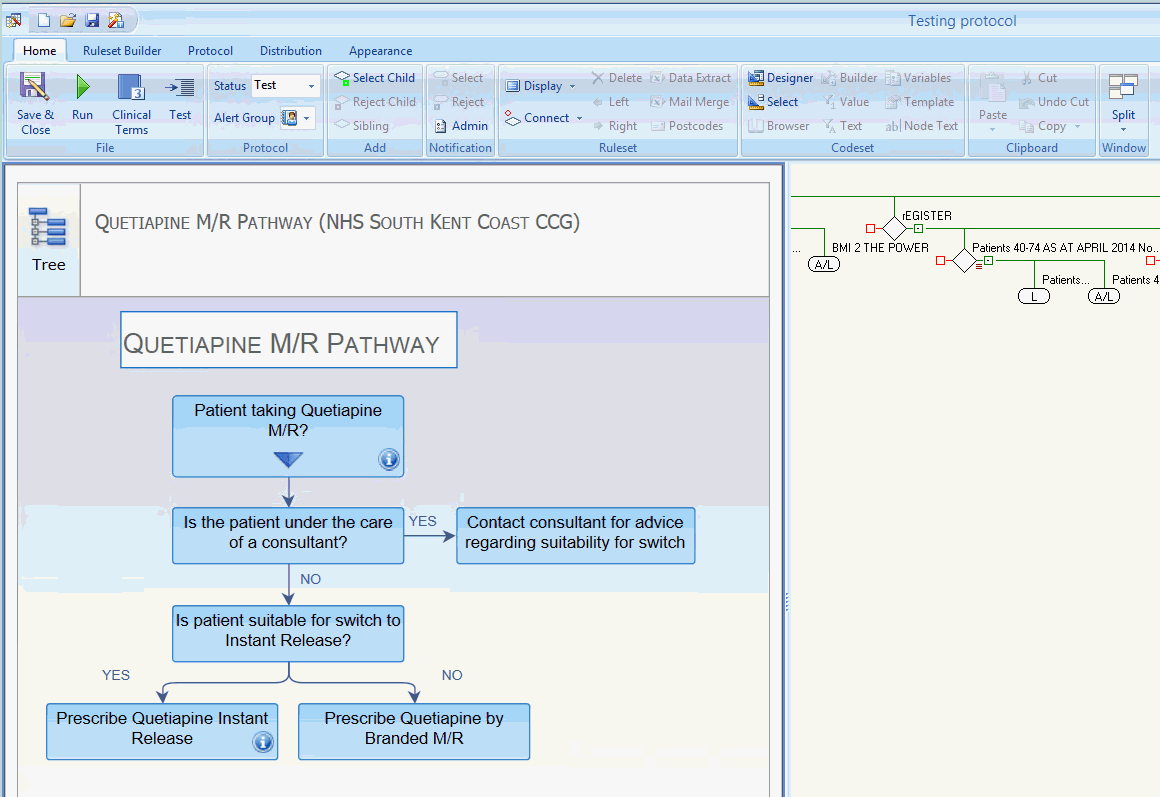Click the Save & Close icon
Image resolution: width=1160 pixels, height=797 pixels.
point(35,88)
